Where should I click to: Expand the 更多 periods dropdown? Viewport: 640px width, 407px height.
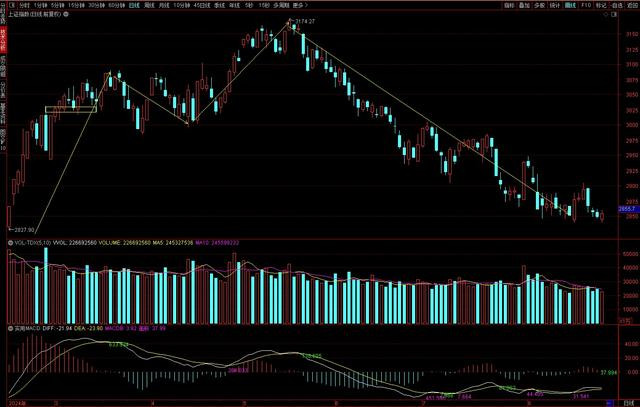301,5
